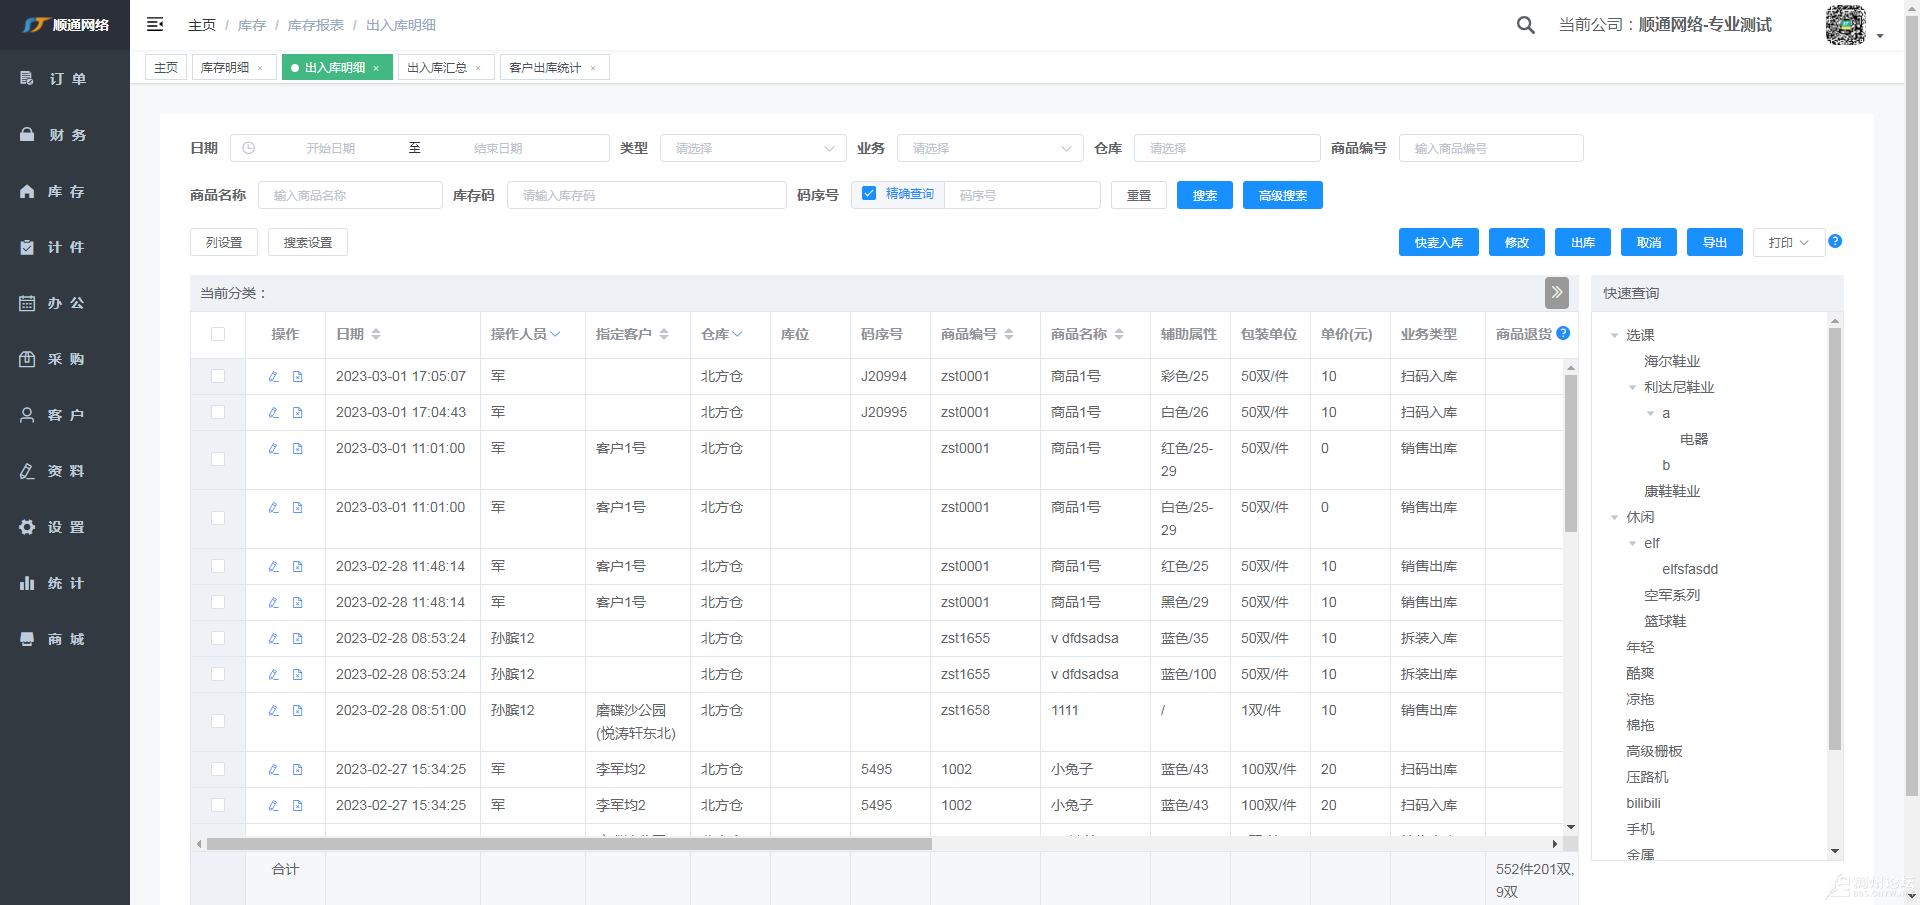Open the 财务 sidebar menu
Viewport: 1920px width, 905px height.
coord(65,134)
